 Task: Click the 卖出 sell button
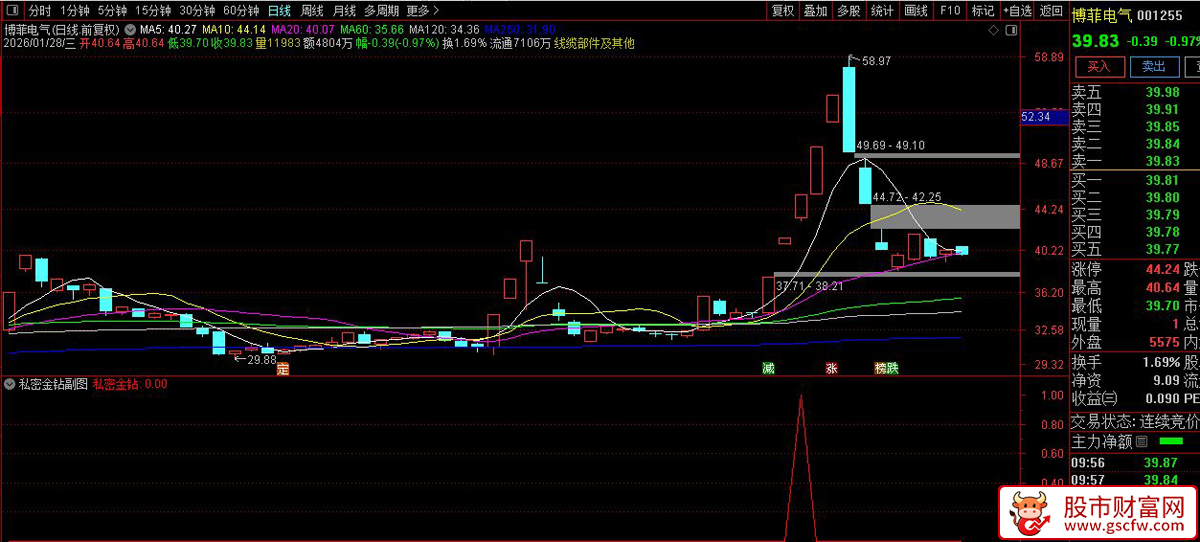(x=1153, y=66)
